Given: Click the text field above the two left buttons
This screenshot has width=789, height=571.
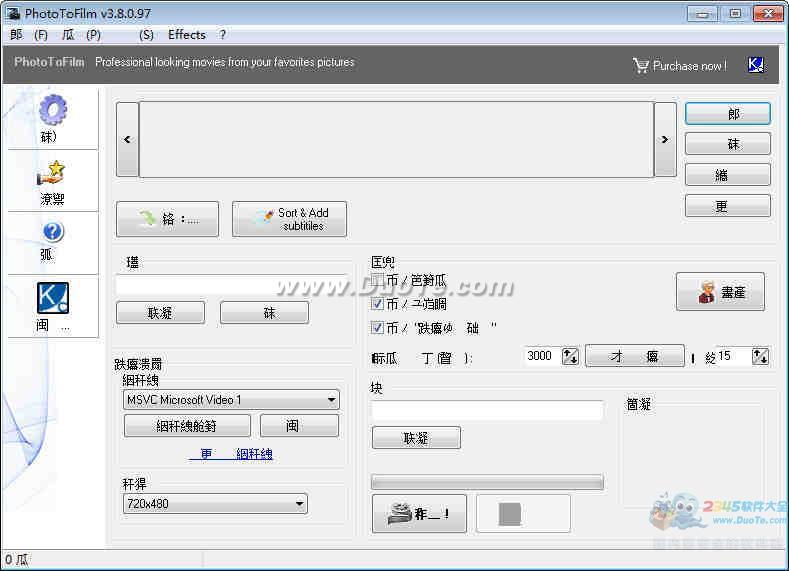Looking at the screenshot, I should coord(231,285).
